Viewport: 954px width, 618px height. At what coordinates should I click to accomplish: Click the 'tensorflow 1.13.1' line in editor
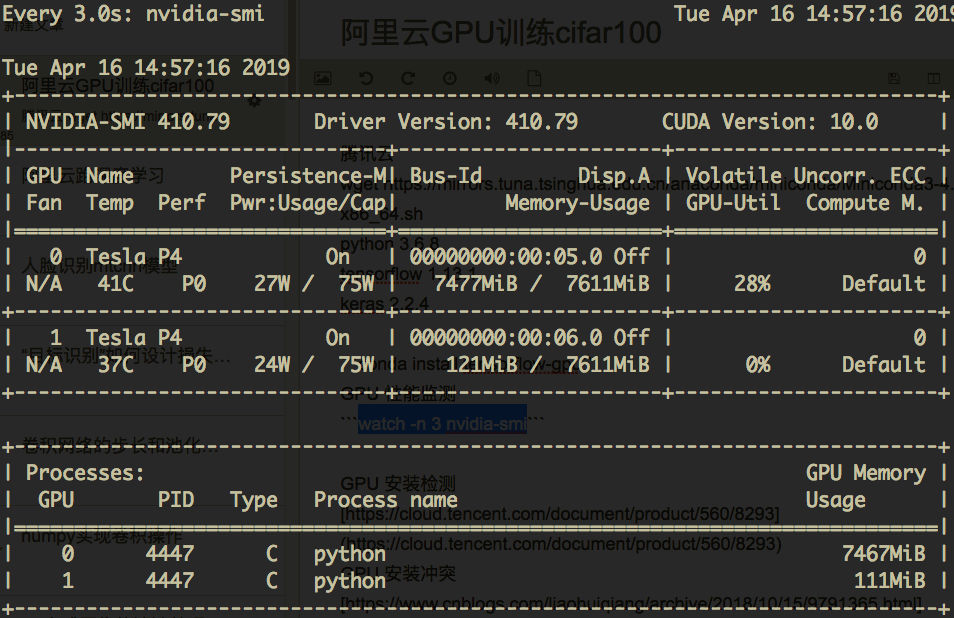408,274
